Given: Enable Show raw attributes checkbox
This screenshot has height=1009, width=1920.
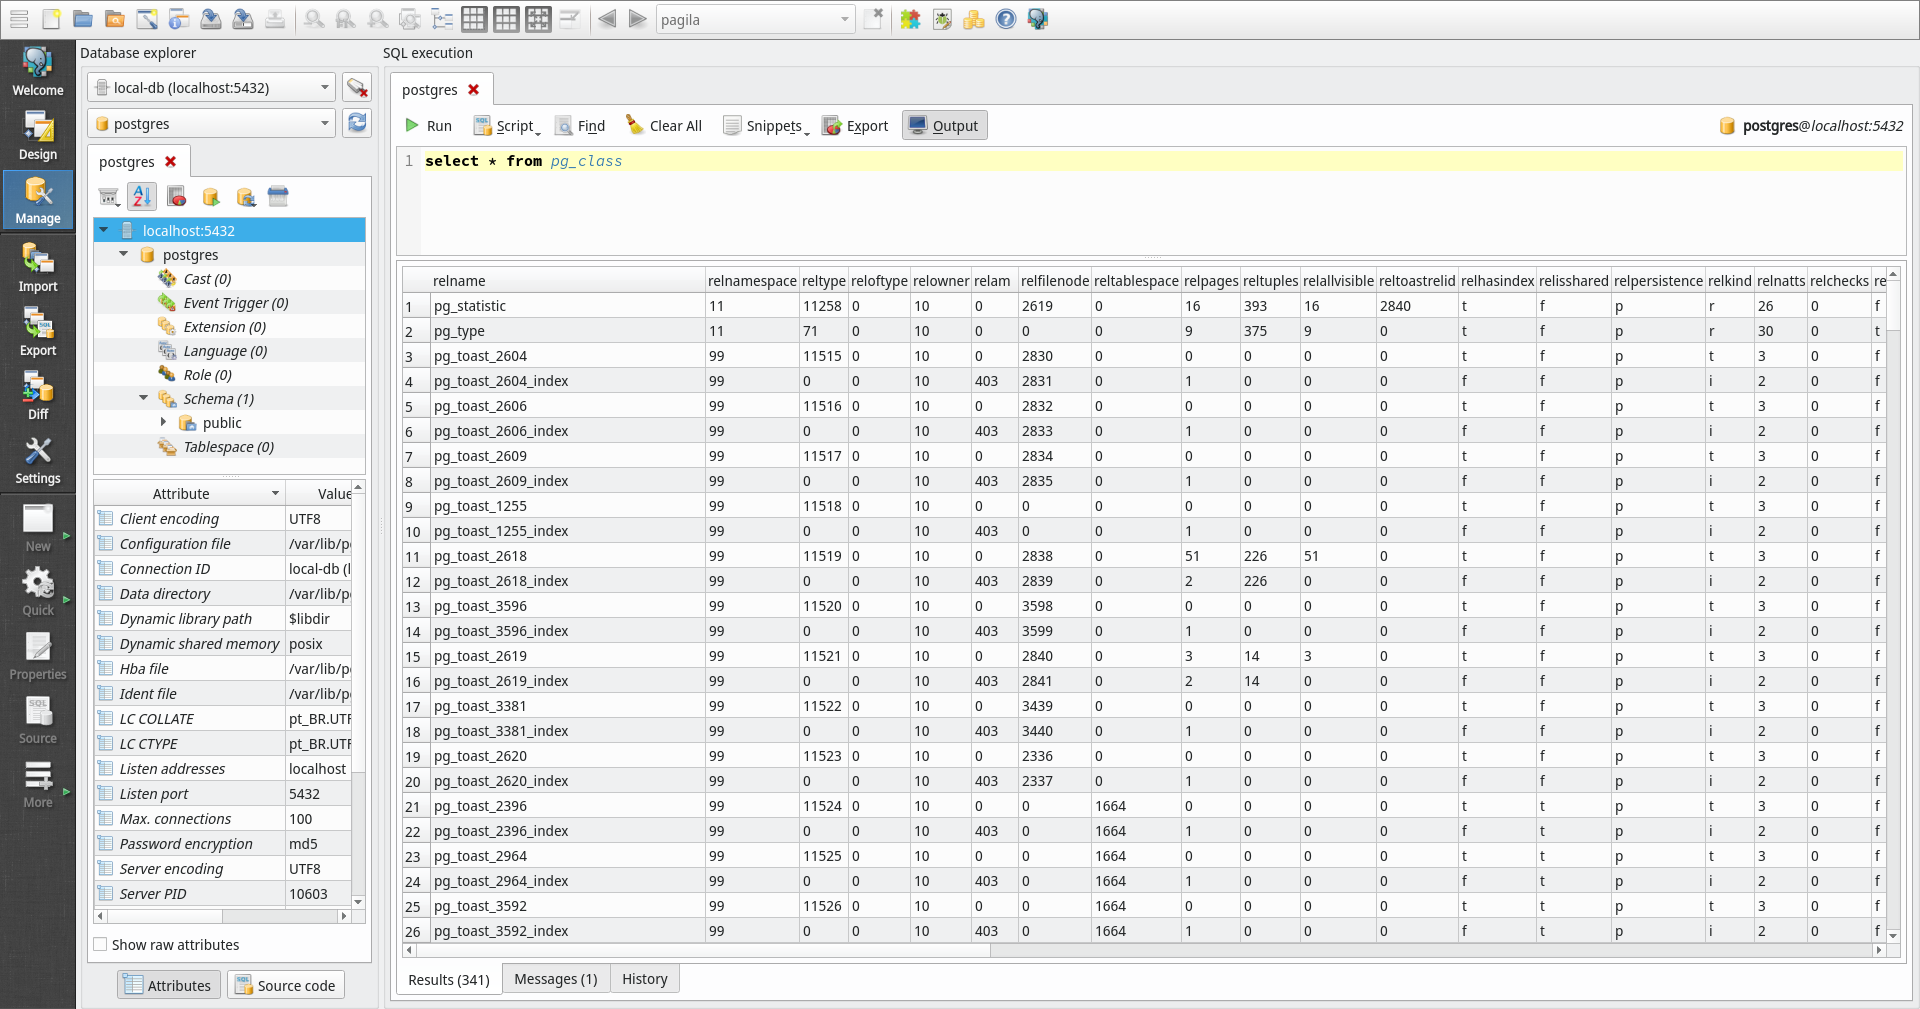Looking at the screenshot, I should tap(101, 945).
